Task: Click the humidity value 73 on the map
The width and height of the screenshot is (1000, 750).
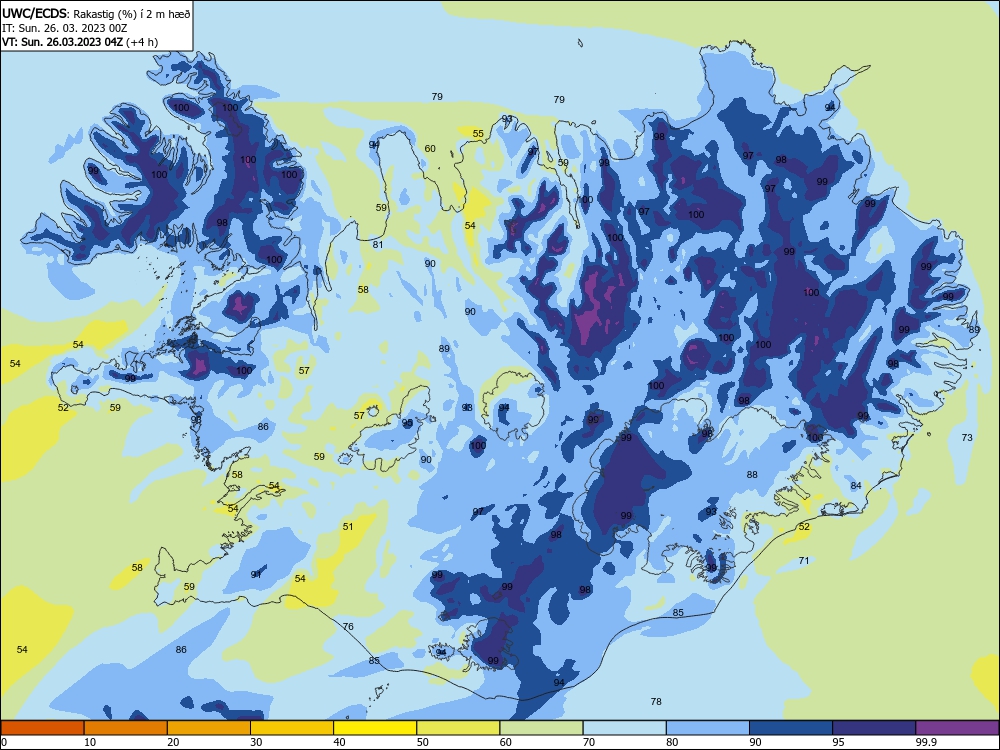Action: (x=967, y=438)
